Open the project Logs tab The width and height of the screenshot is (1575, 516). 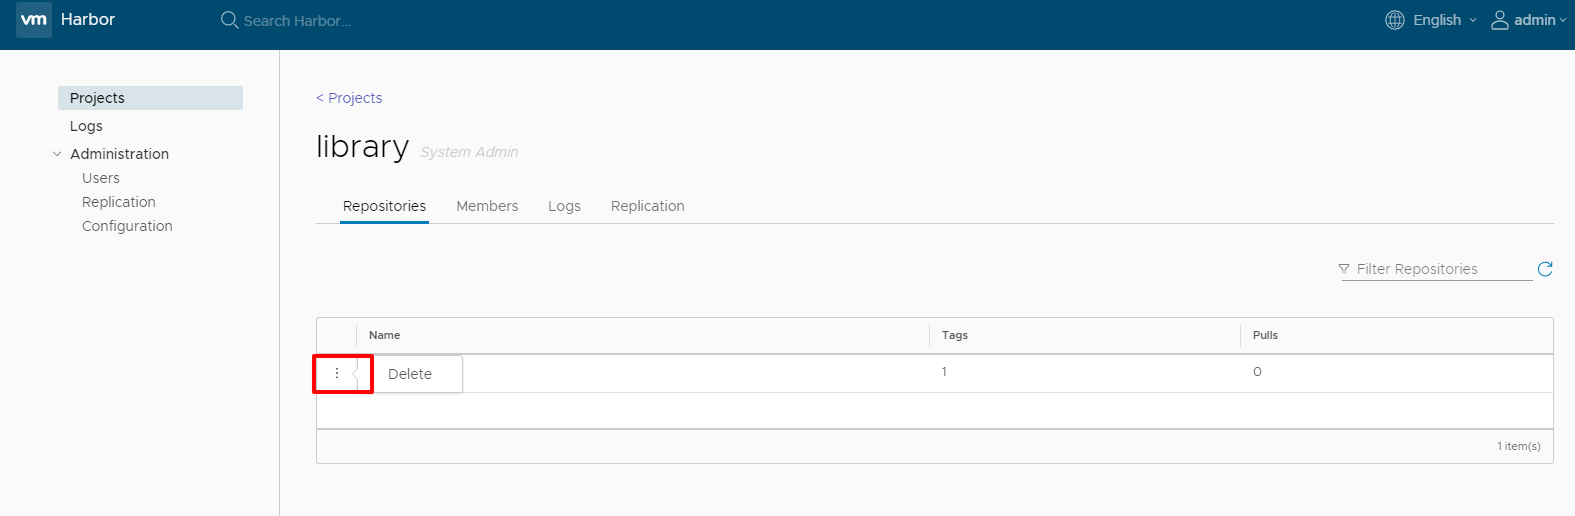564,206
